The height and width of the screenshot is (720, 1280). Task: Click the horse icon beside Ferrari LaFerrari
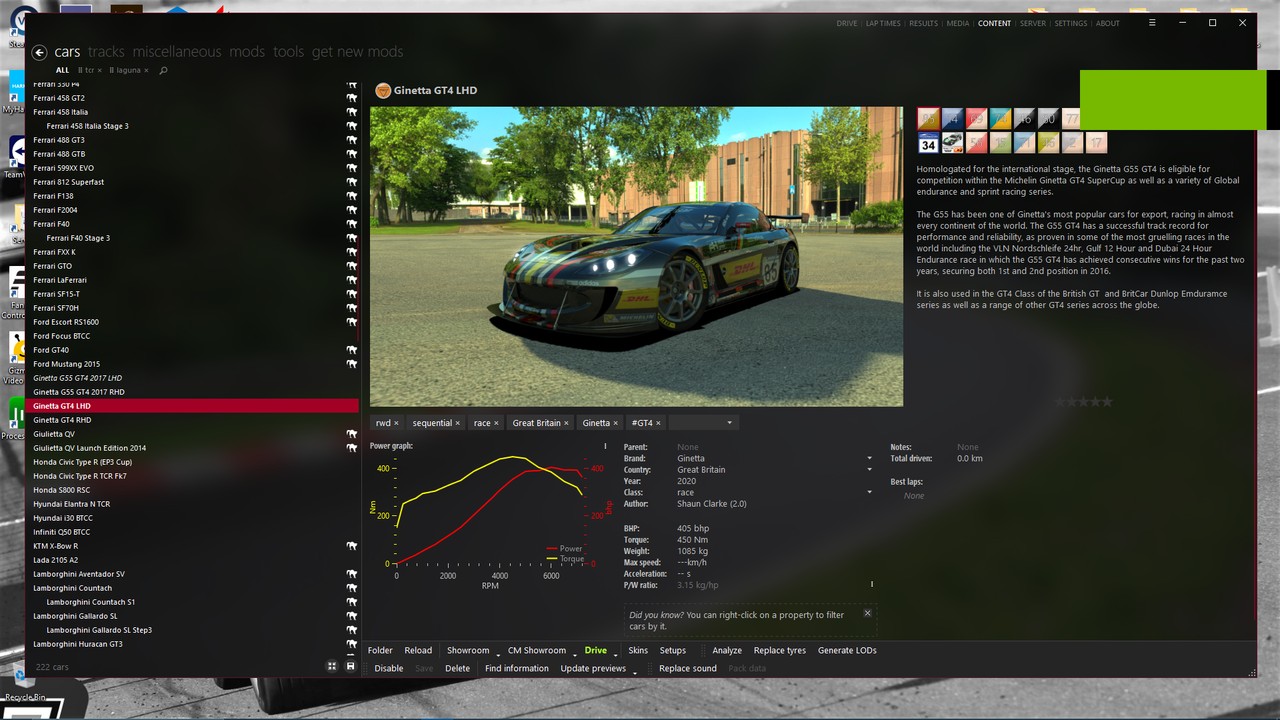pyautogui.click(x=352, y=280)
